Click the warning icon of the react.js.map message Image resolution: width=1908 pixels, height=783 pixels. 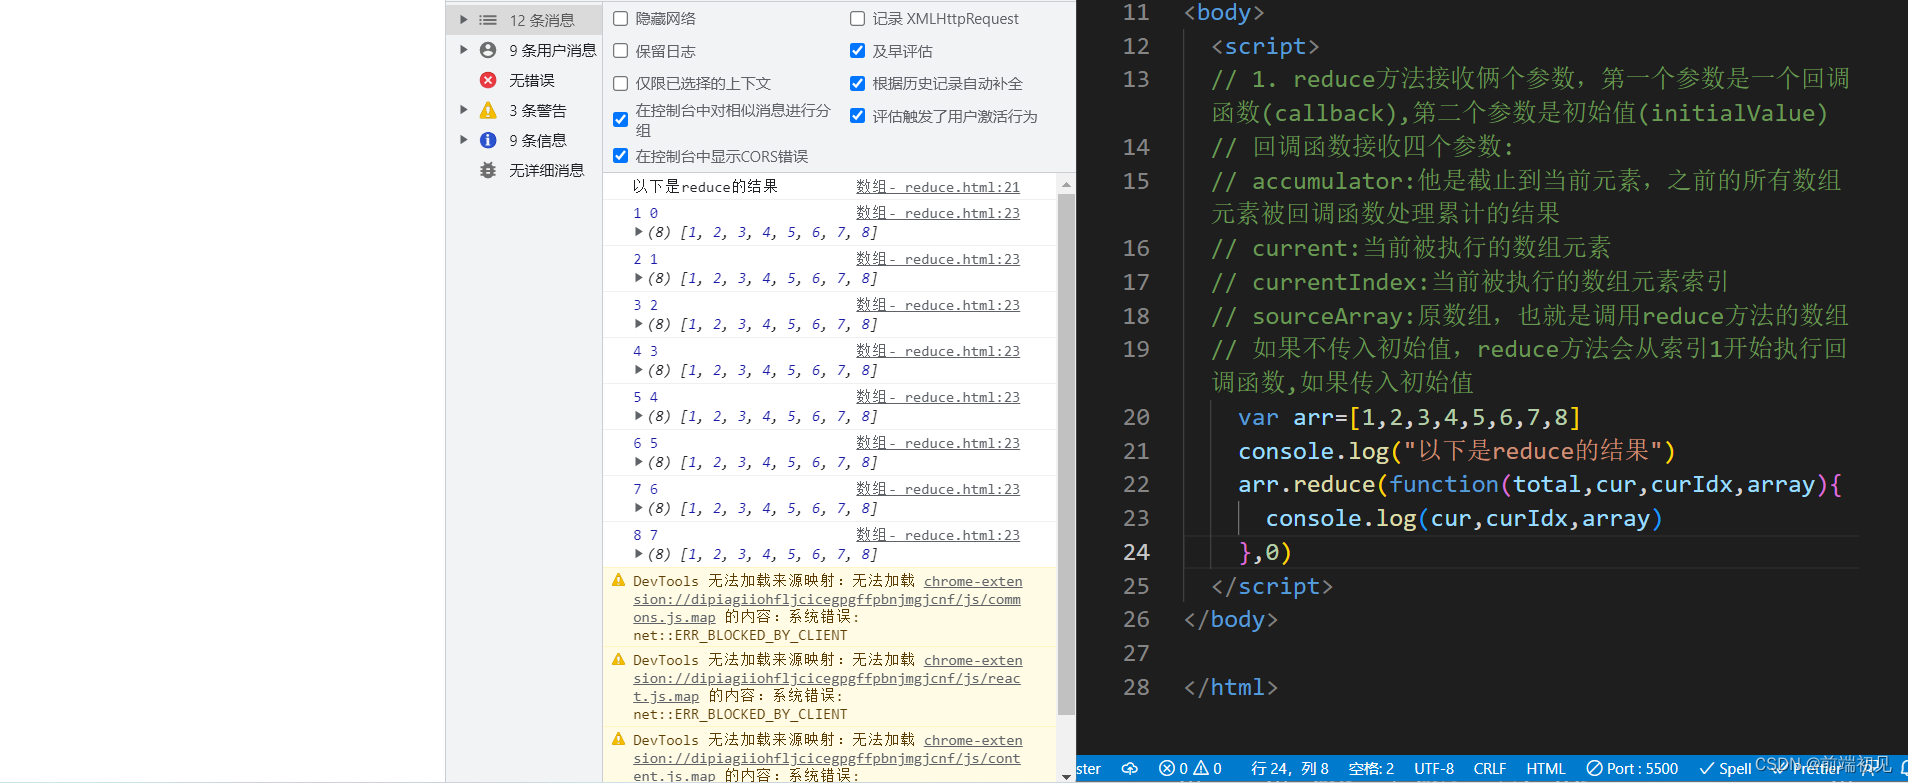[618, 659]
